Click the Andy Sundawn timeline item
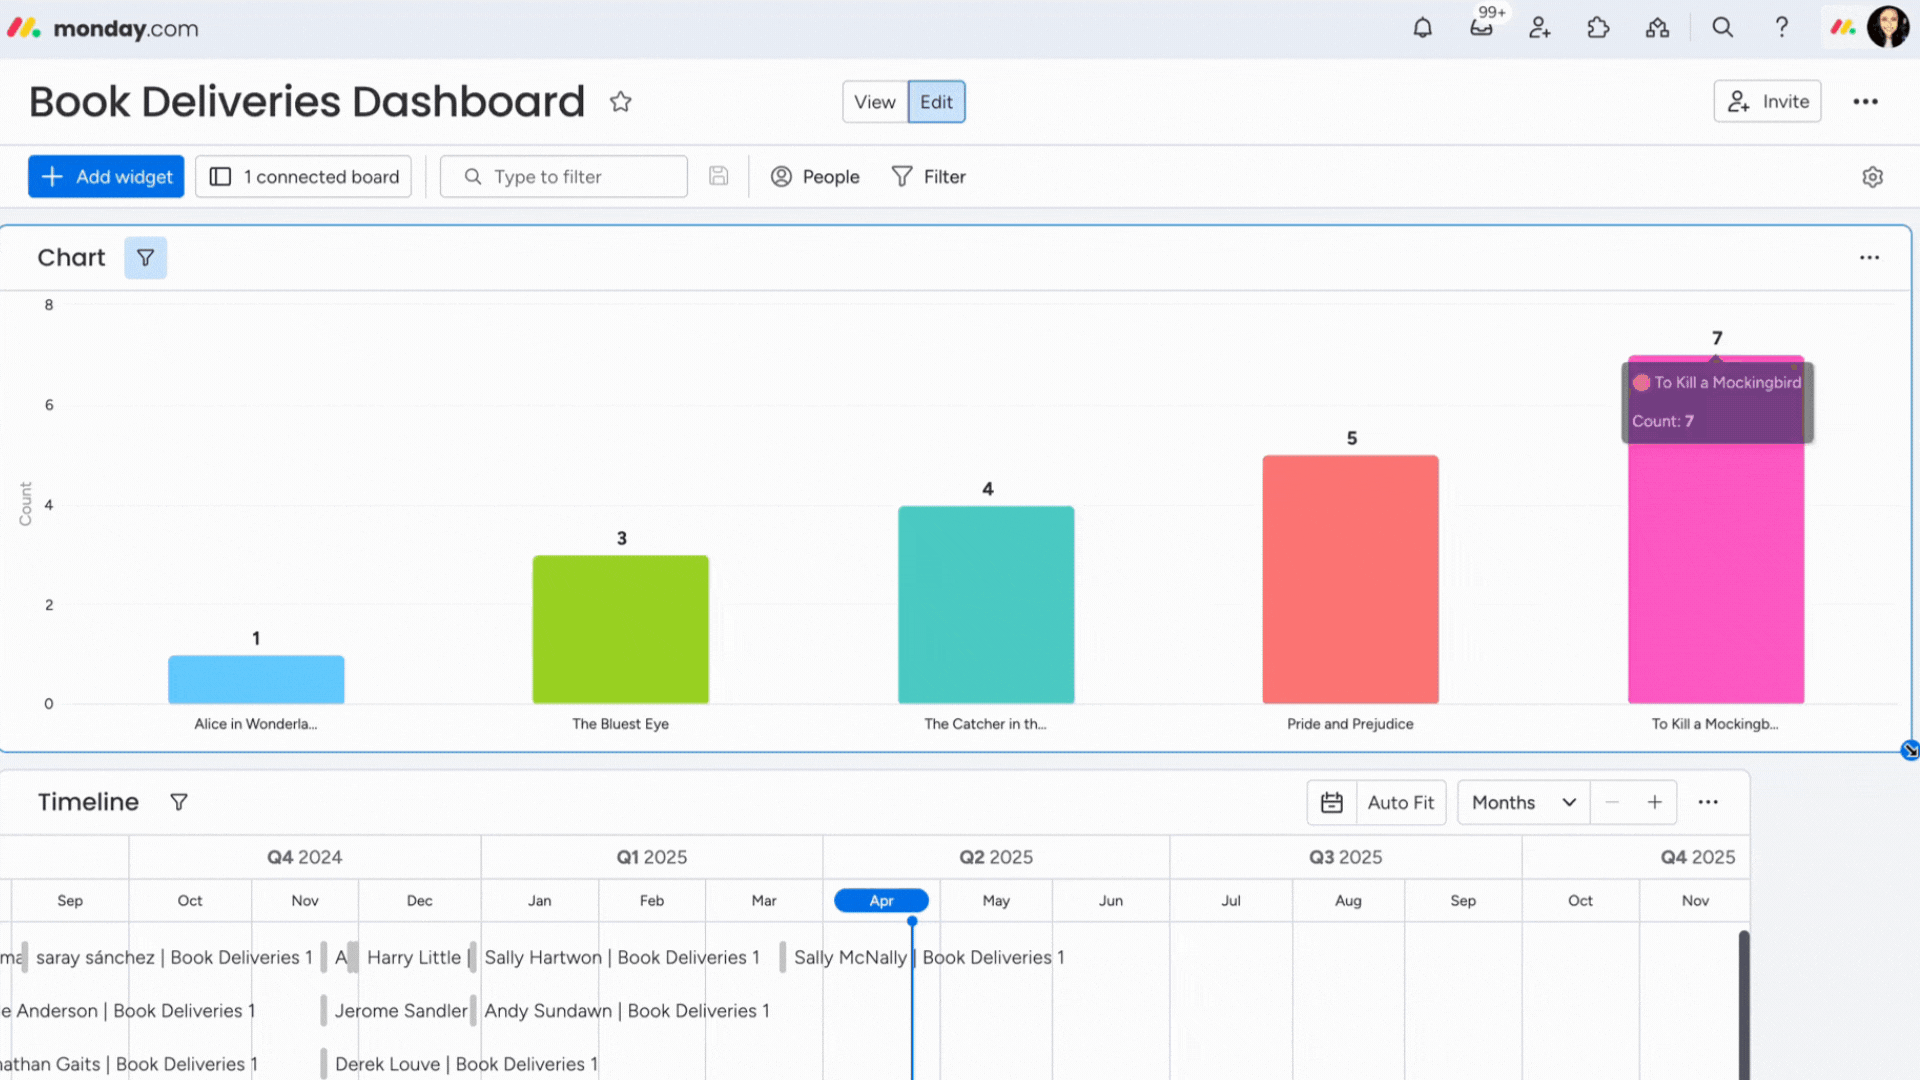Screen dimensions: 1920x1080 click(x=627, y=1010)
